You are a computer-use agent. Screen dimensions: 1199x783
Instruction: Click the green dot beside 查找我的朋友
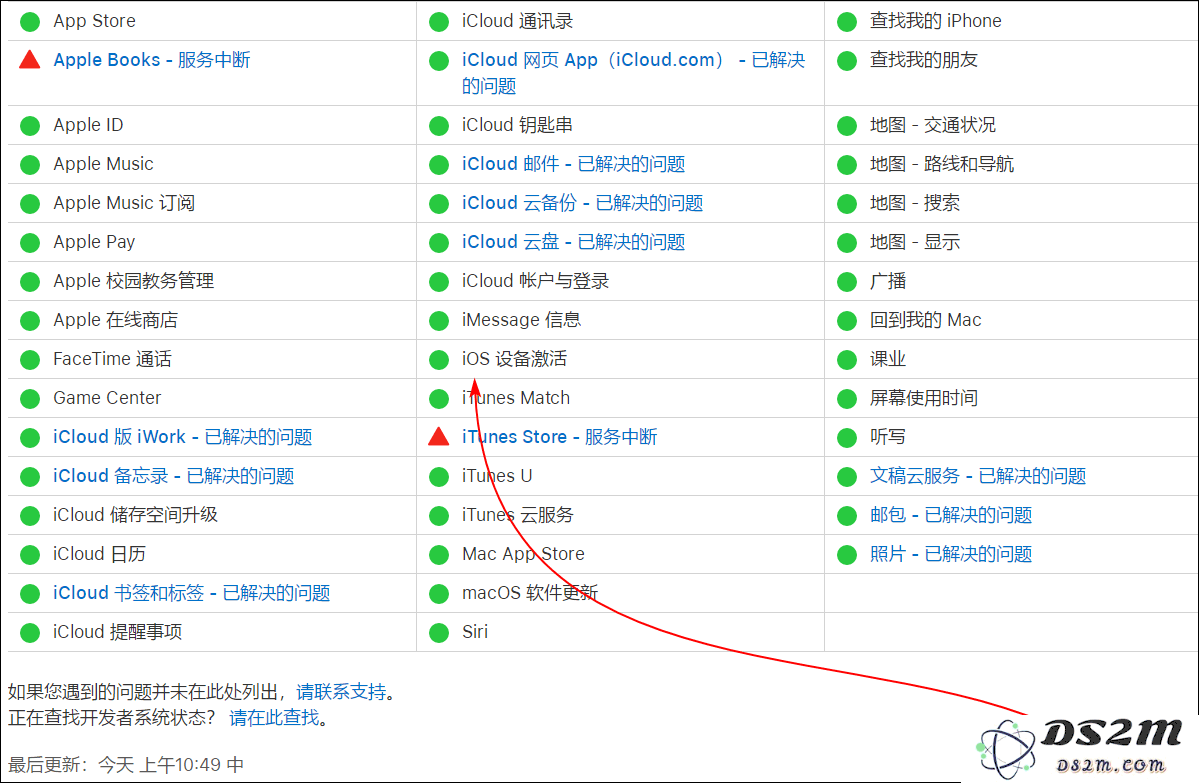pos(847,60)
